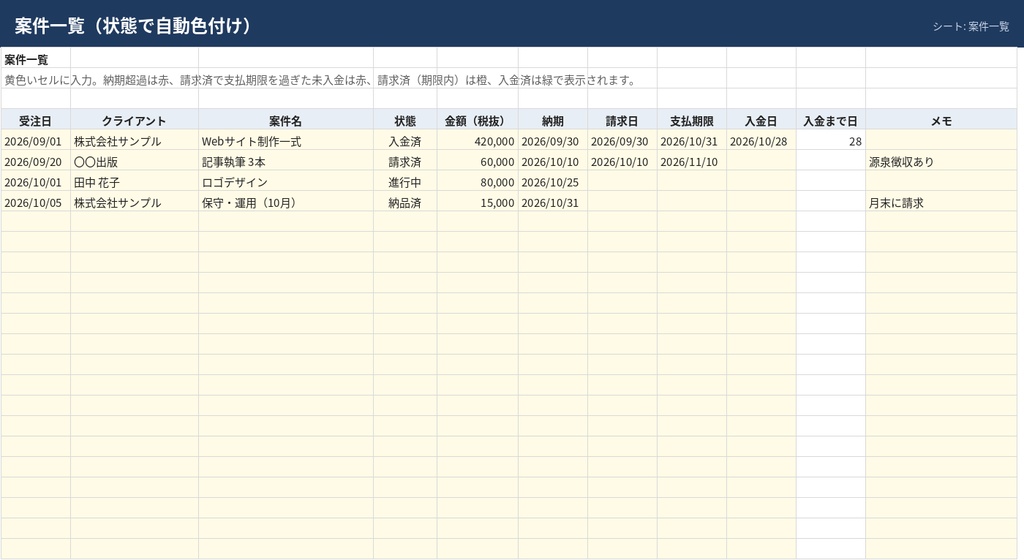The image size is (1024, 560).
Task: Click the 受注日 column header
Action: [x=35, y=121]
